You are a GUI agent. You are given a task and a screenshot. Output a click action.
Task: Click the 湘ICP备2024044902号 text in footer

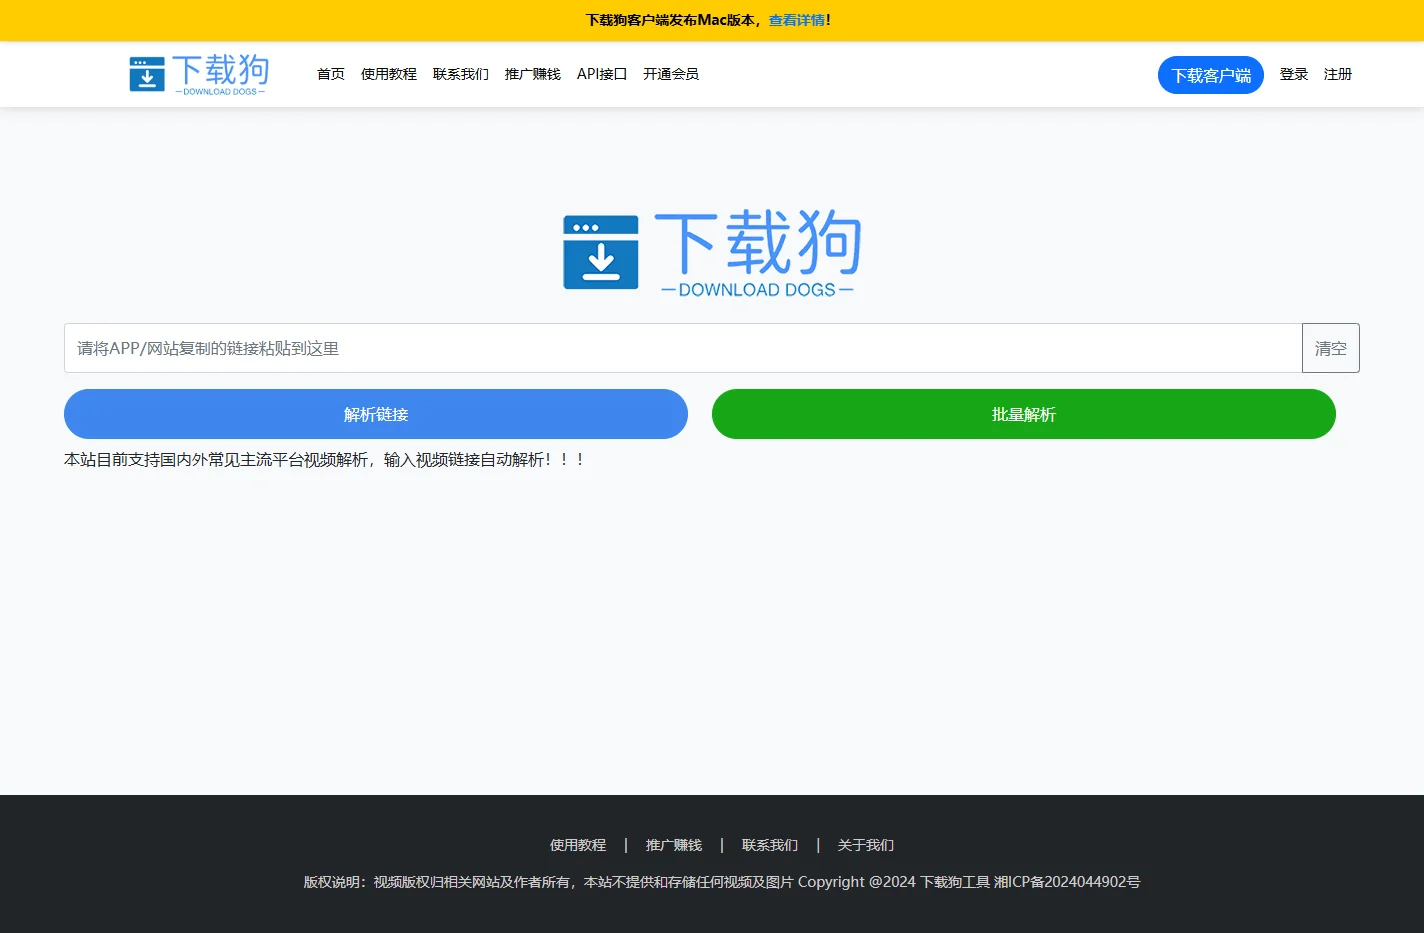[1067, 882]
